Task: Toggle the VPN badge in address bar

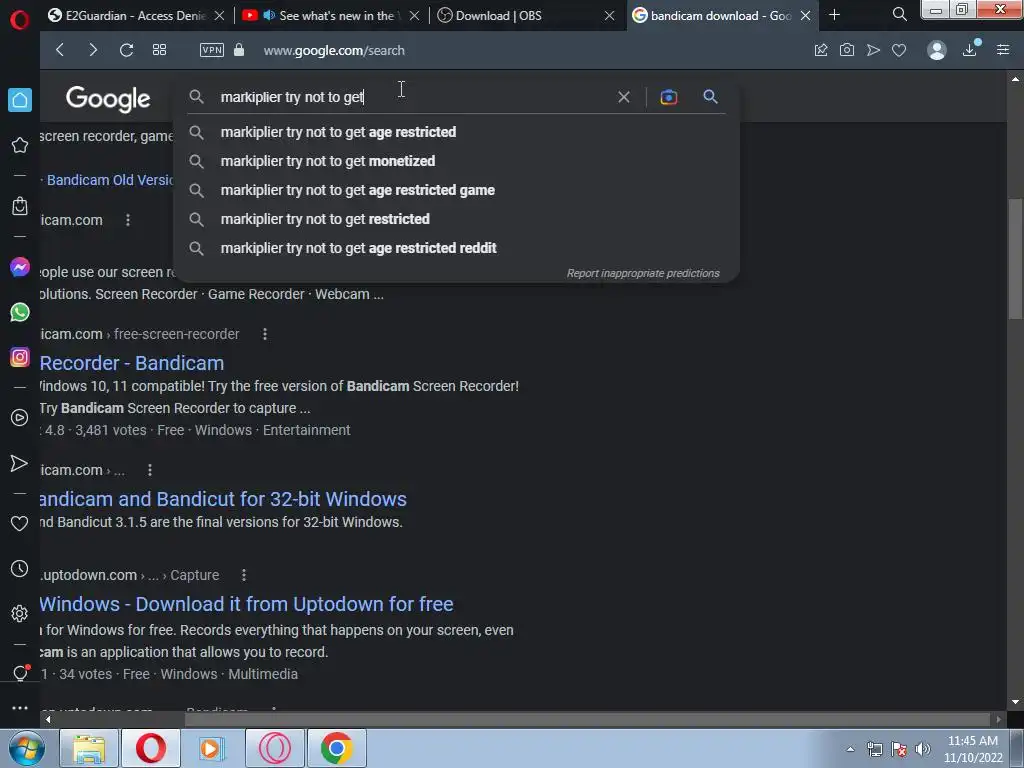Action: pos(212,50)
